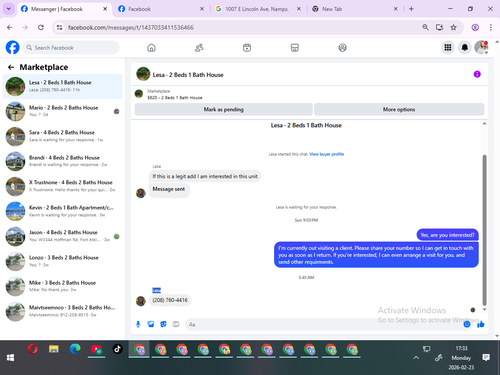Open the Windows Start button
500x375 pixels.
[10, 358]
